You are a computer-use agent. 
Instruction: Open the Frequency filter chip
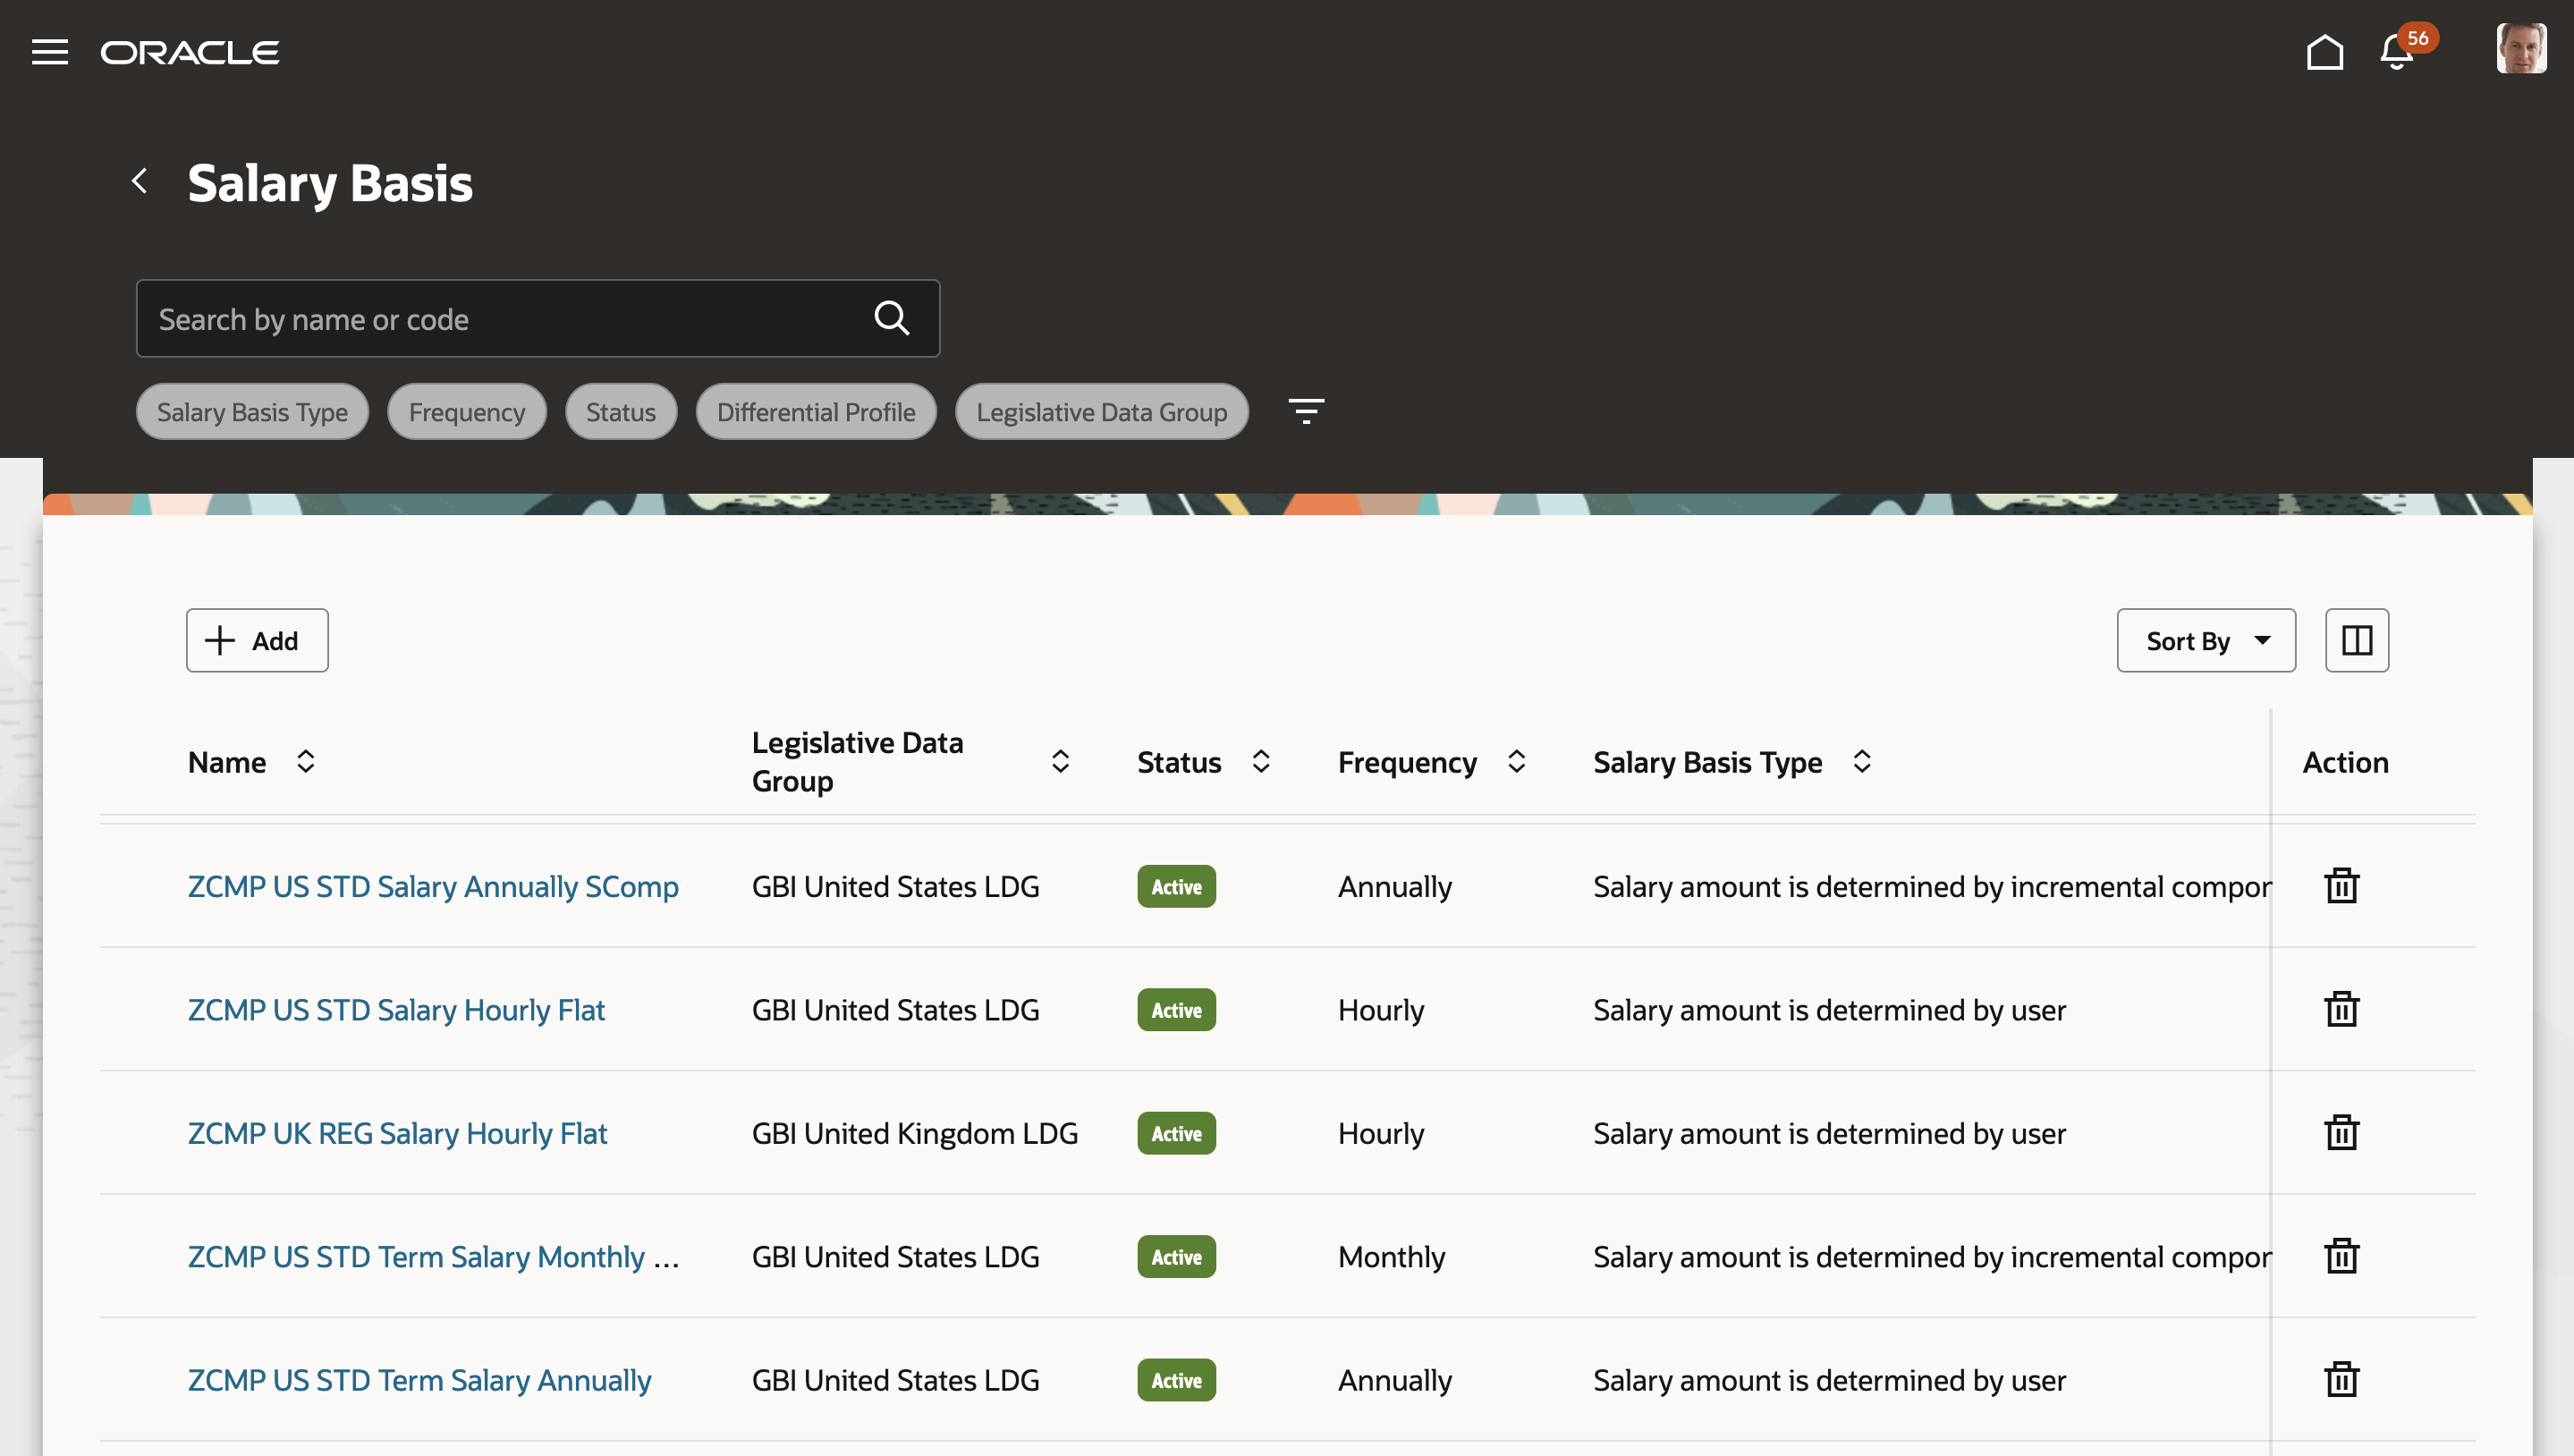coord(467,411)
